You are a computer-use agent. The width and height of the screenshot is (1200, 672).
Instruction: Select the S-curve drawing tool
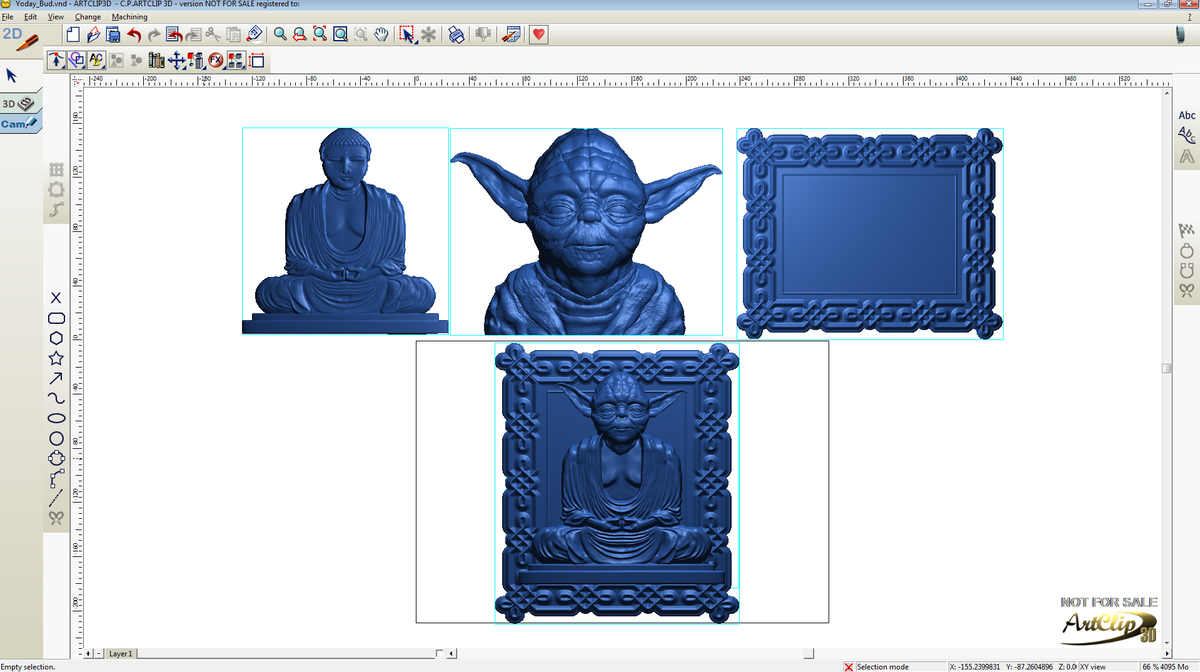pyautogui.click(x=56, y=398)
